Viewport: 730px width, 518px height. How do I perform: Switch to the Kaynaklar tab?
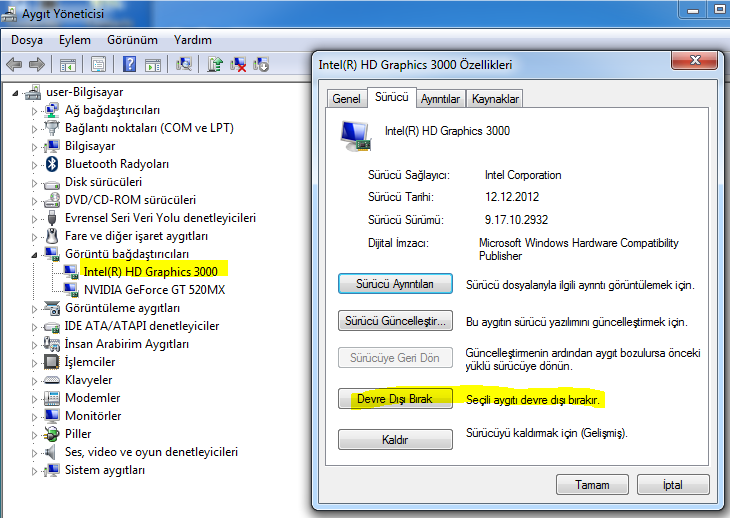click(x=495, y=99)
